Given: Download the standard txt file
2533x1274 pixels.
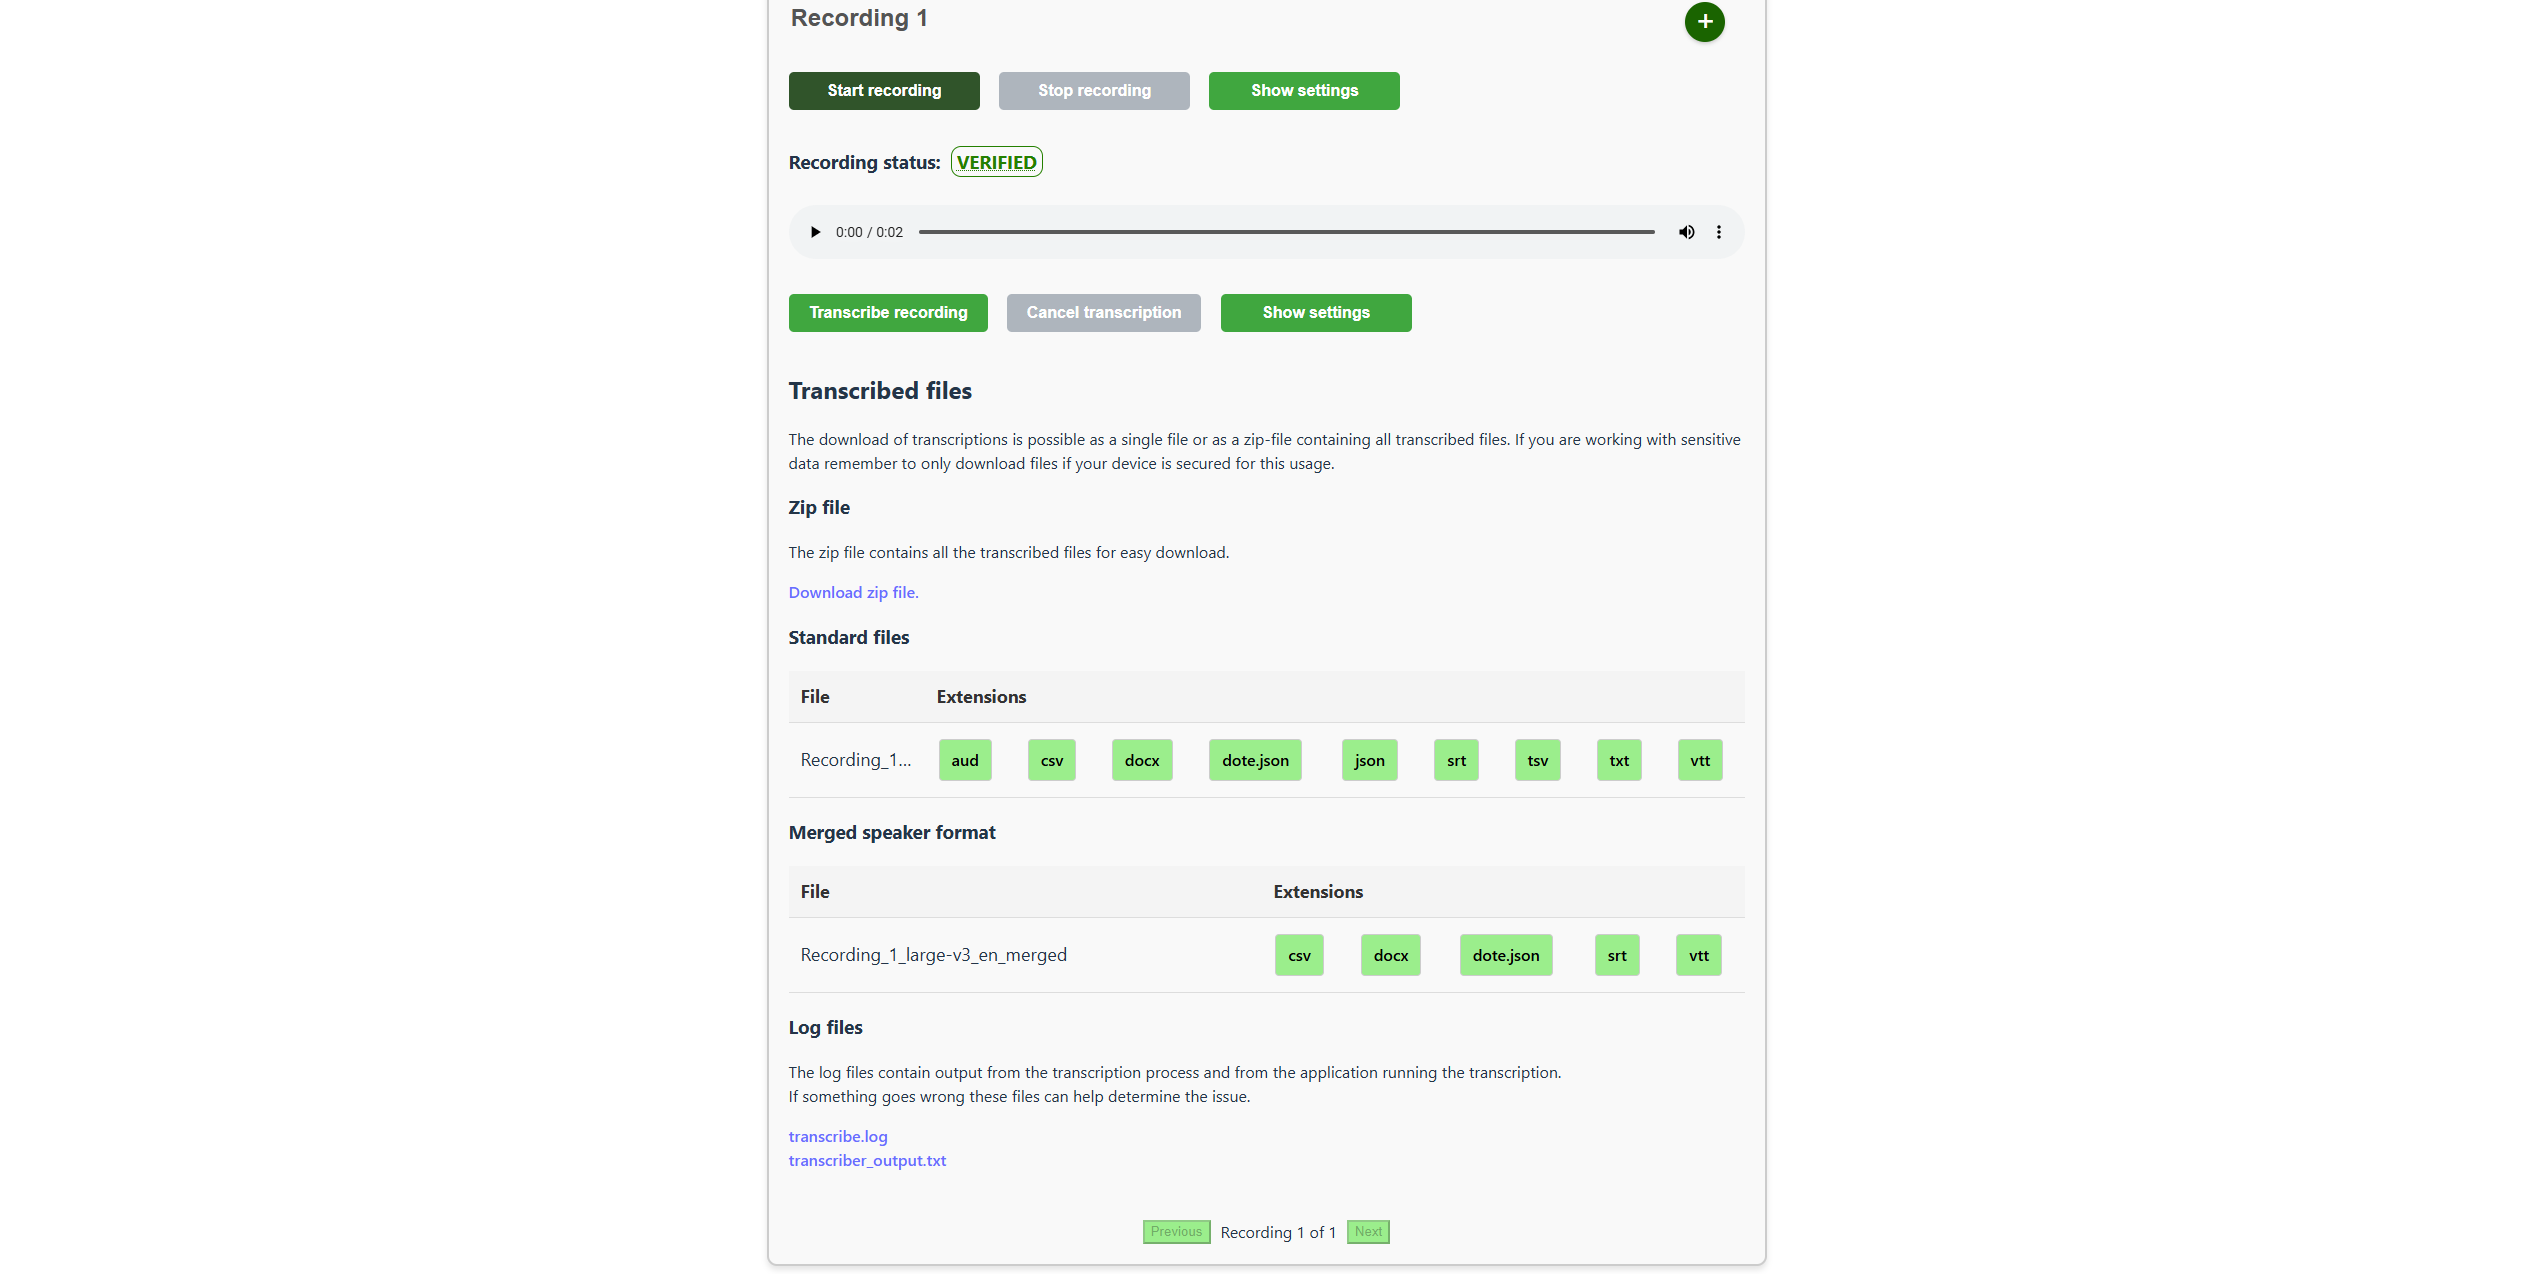Looking at the screenshot, I should point(1618,761).
